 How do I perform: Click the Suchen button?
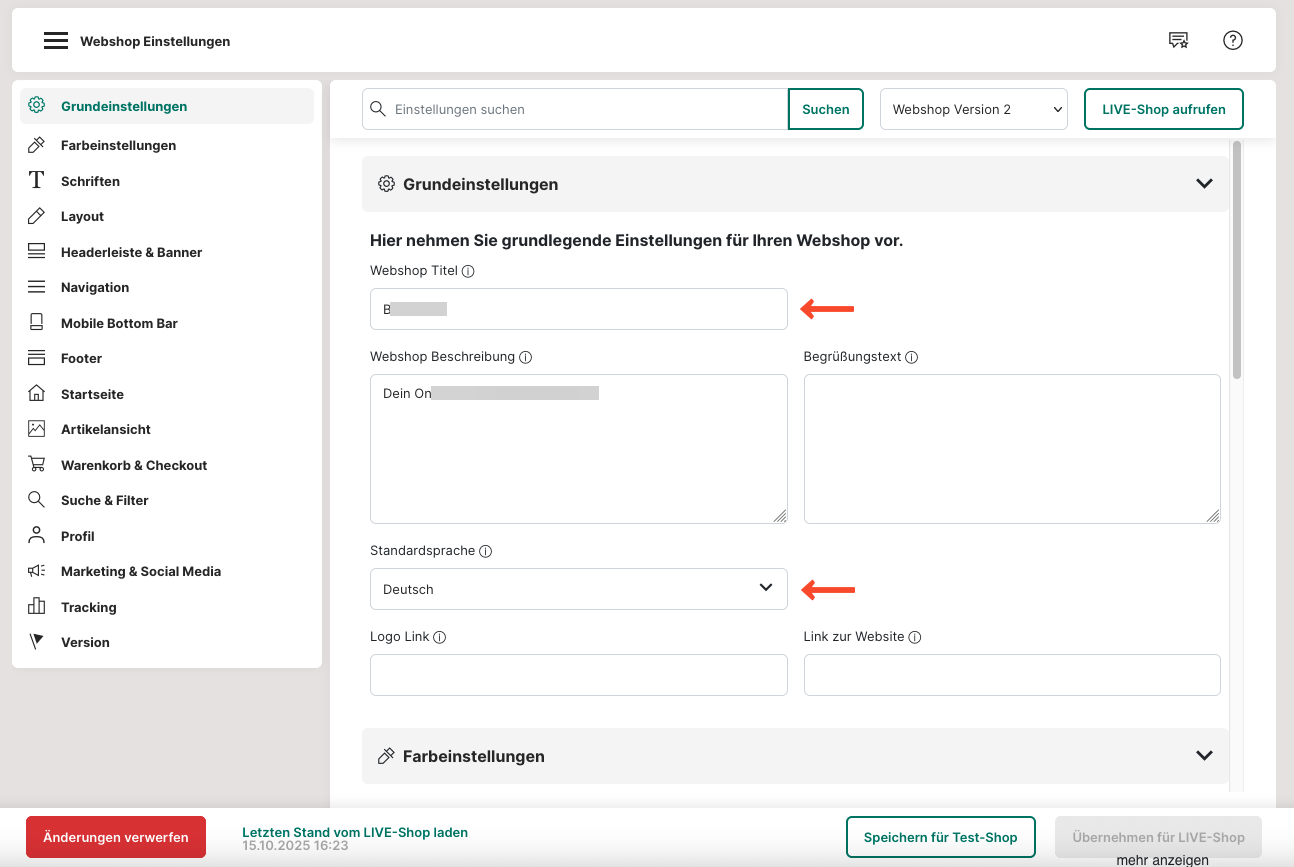[x=825, y=110]
